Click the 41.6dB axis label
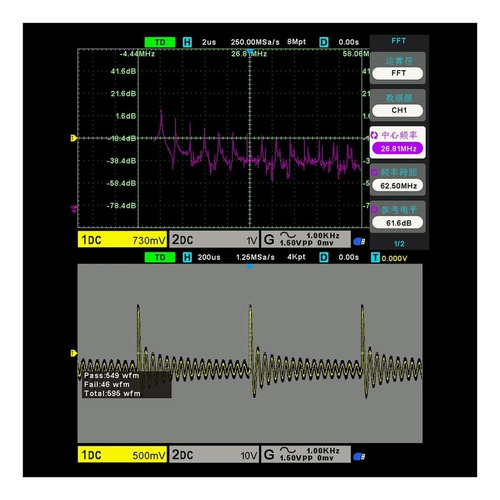The height and width of the screenshot is (500, 500). pos(123,71)
